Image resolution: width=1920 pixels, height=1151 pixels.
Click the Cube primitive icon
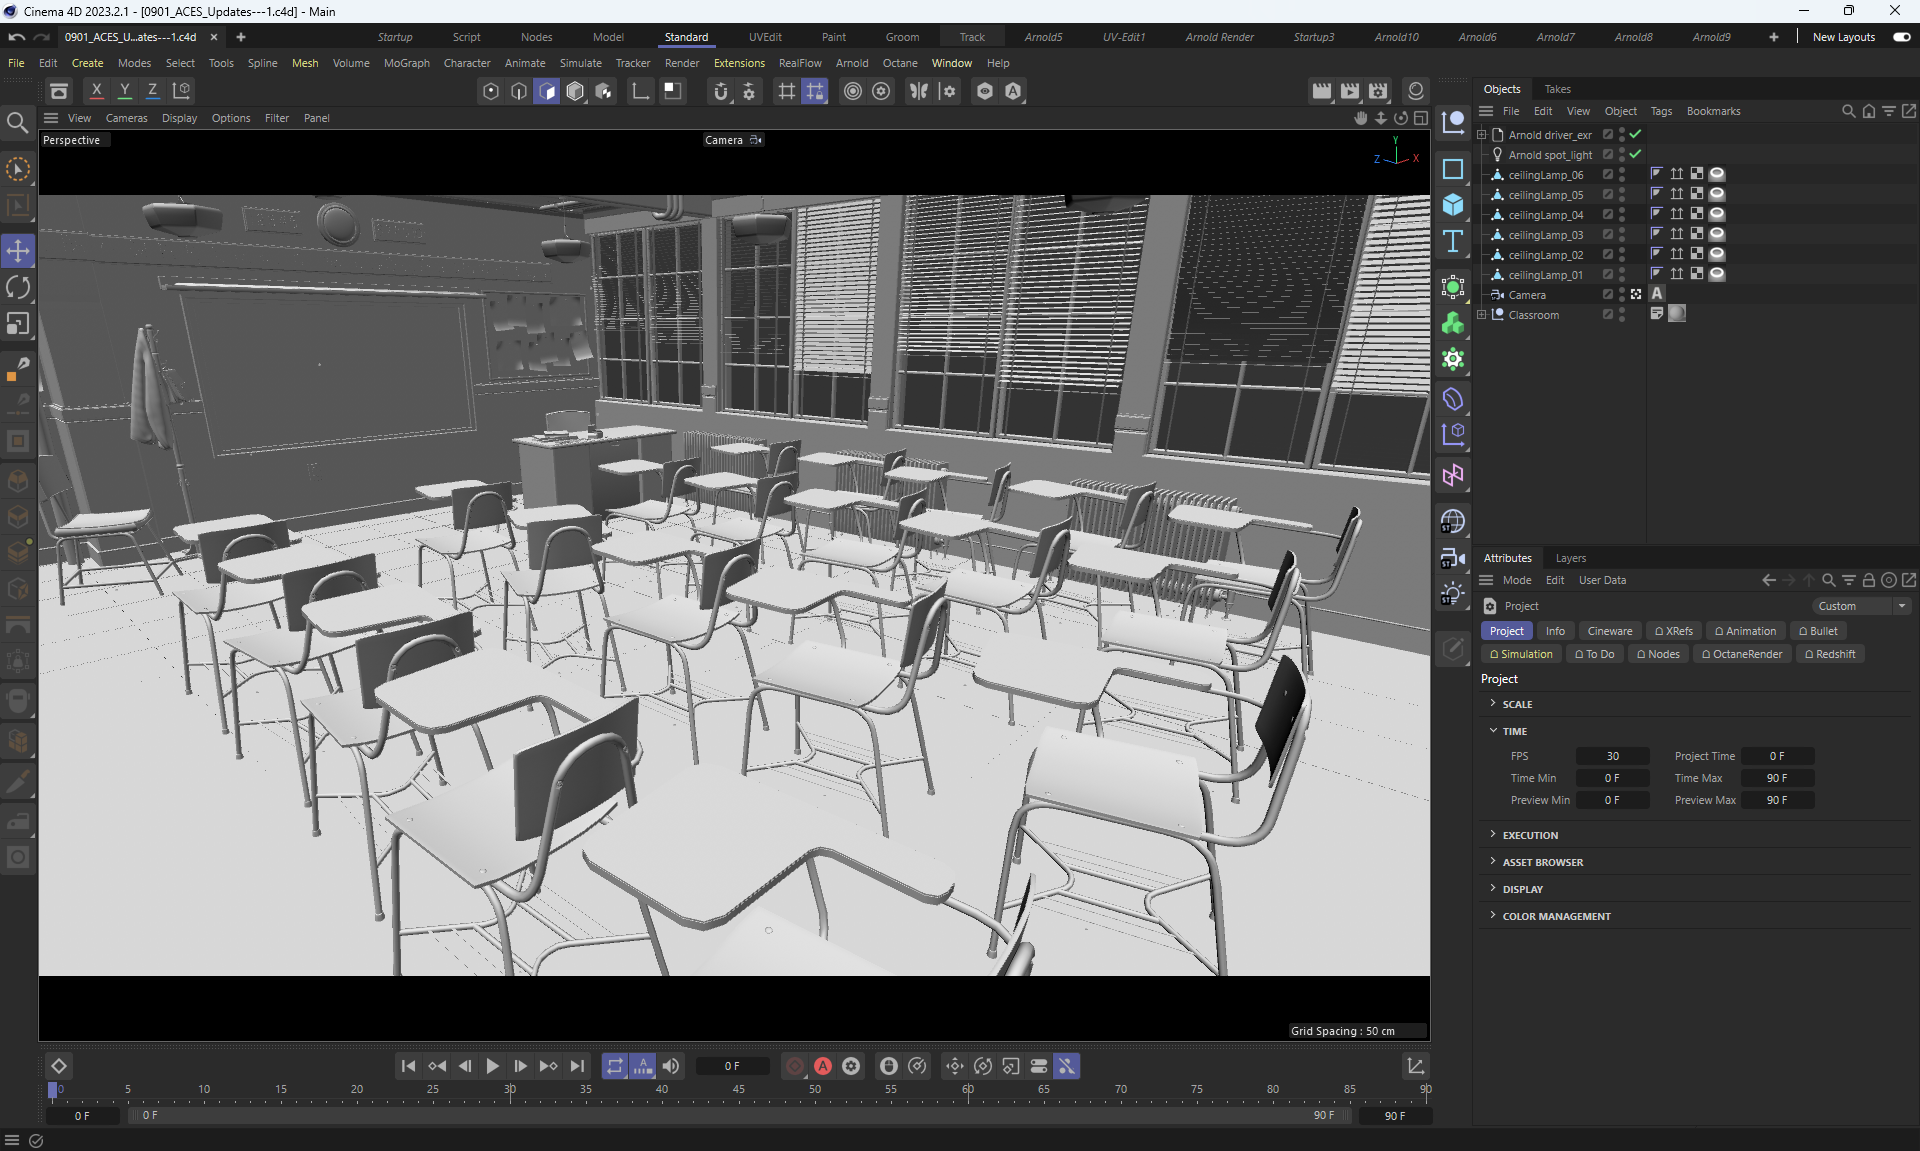(1453, 205)
